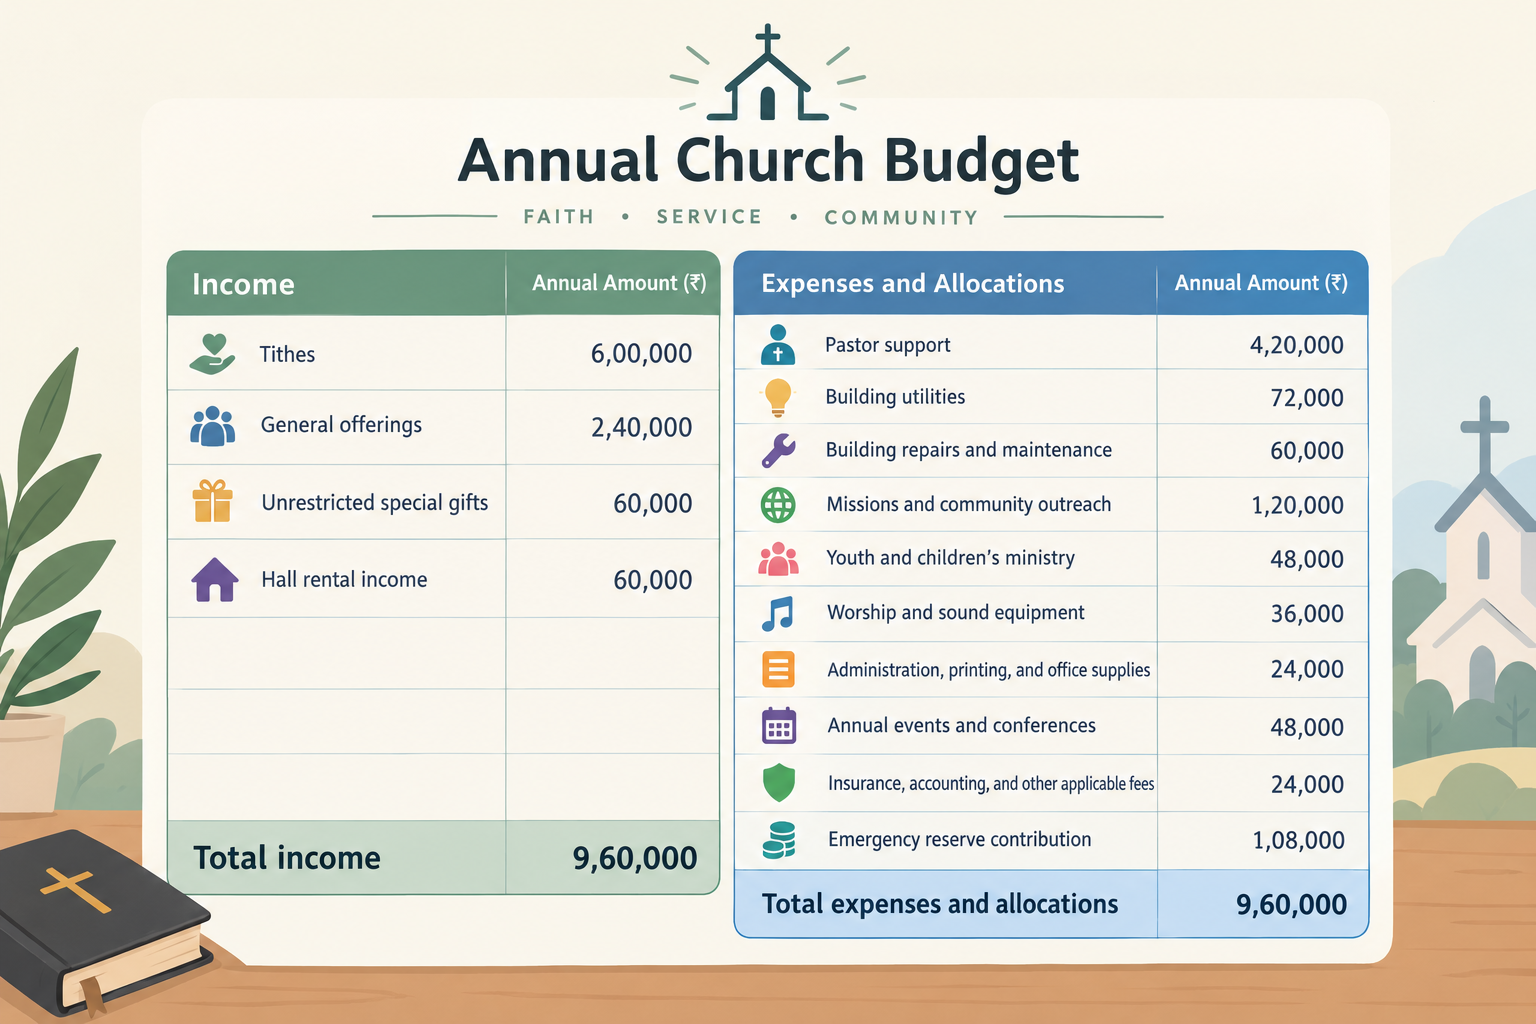Click the Total income value 9,60,000
This screenshot has width=1536, height=1024.
pyautogui.click(x=635, y=858)
